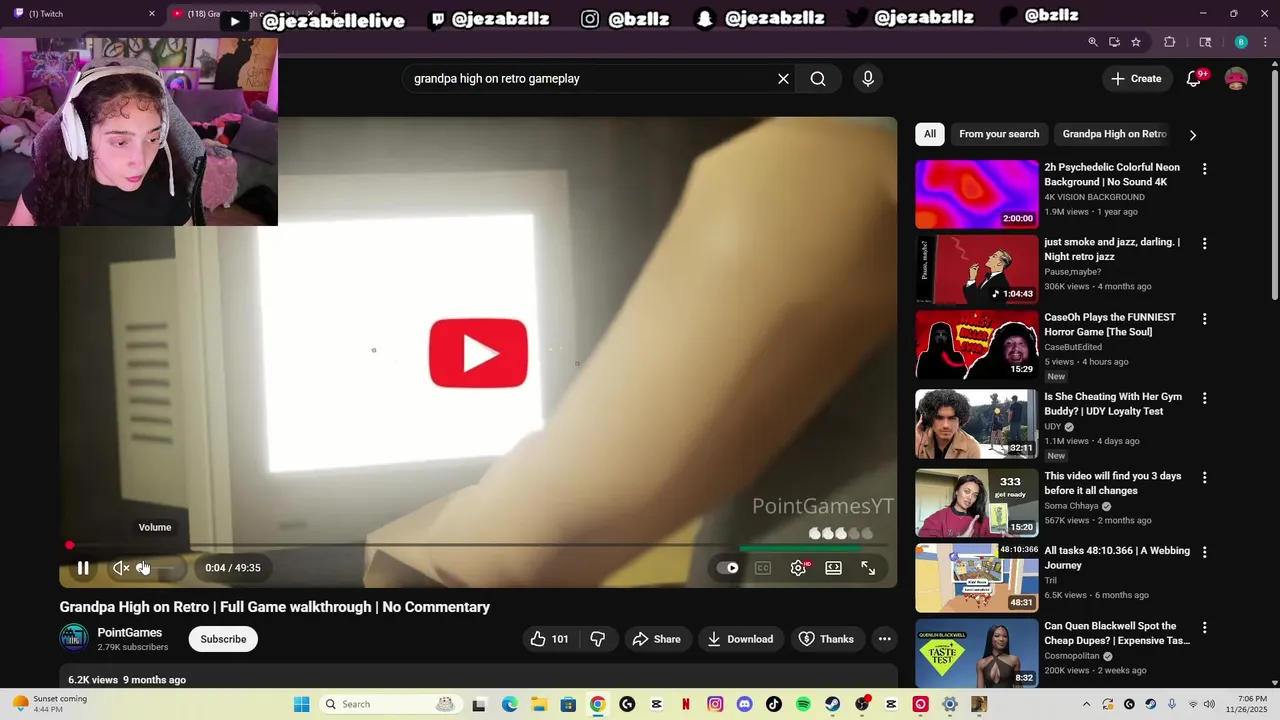The height and width of the screenshot is (720, 1280).
Task: Select the All filter chip
Action: pos(930,134)
